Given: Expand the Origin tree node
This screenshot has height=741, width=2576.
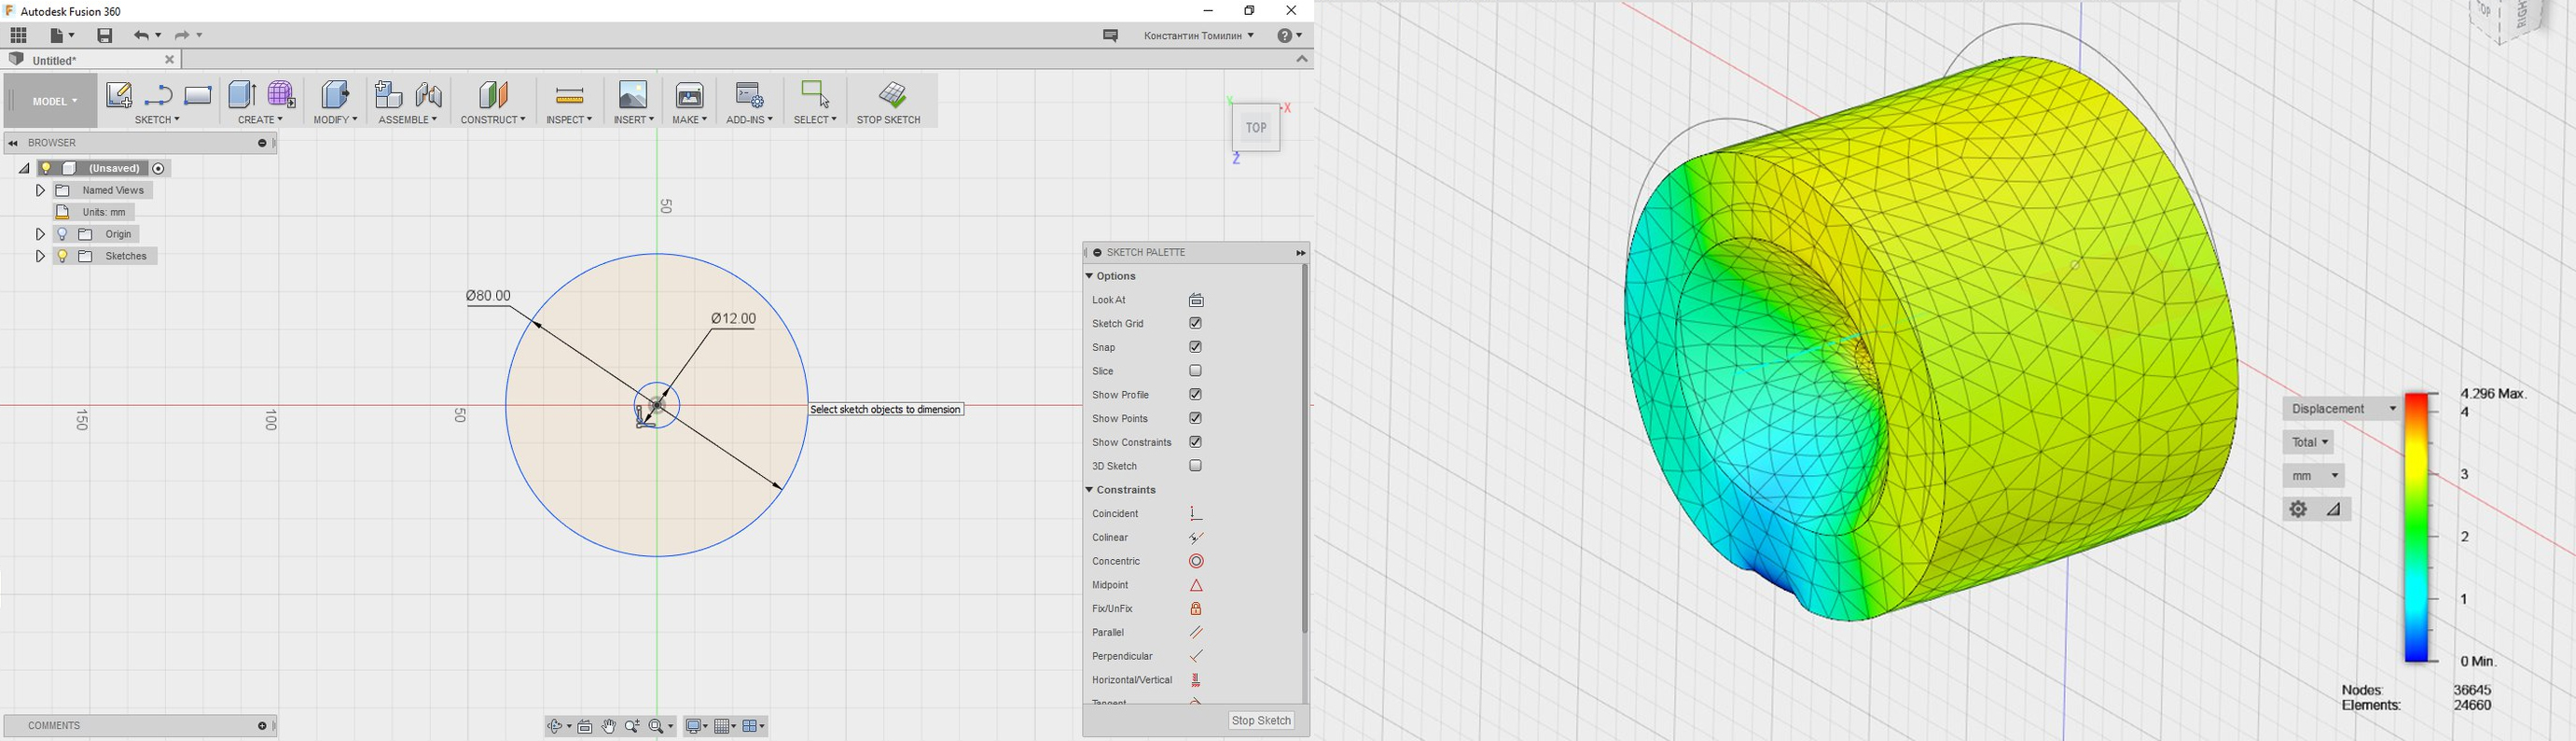Looking at the screenshot, I should point(40,234).
